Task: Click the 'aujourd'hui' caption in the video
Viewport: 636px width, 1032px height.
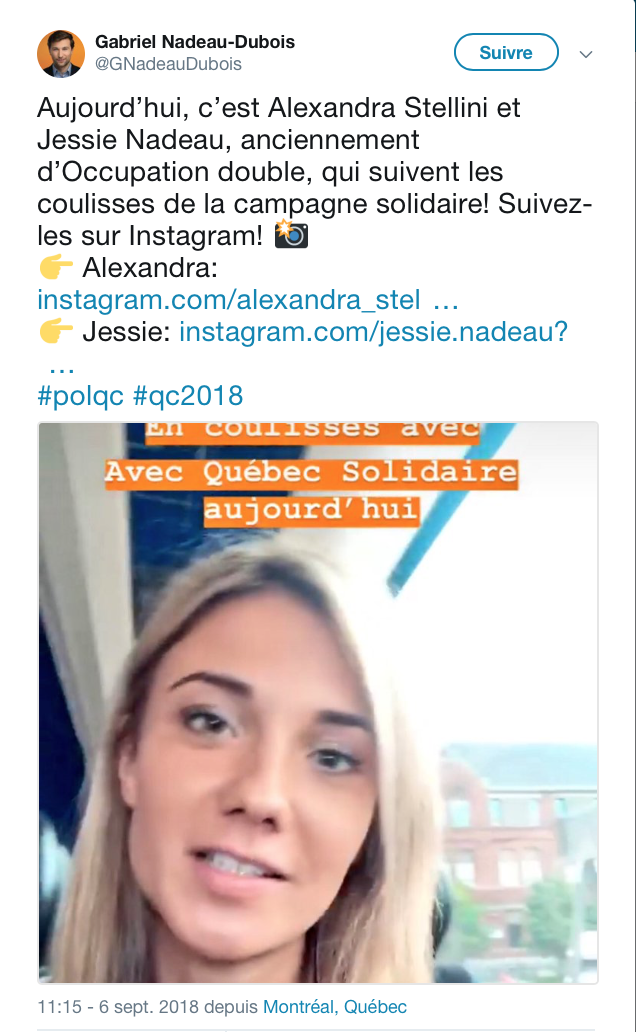Action: (311, 510)
